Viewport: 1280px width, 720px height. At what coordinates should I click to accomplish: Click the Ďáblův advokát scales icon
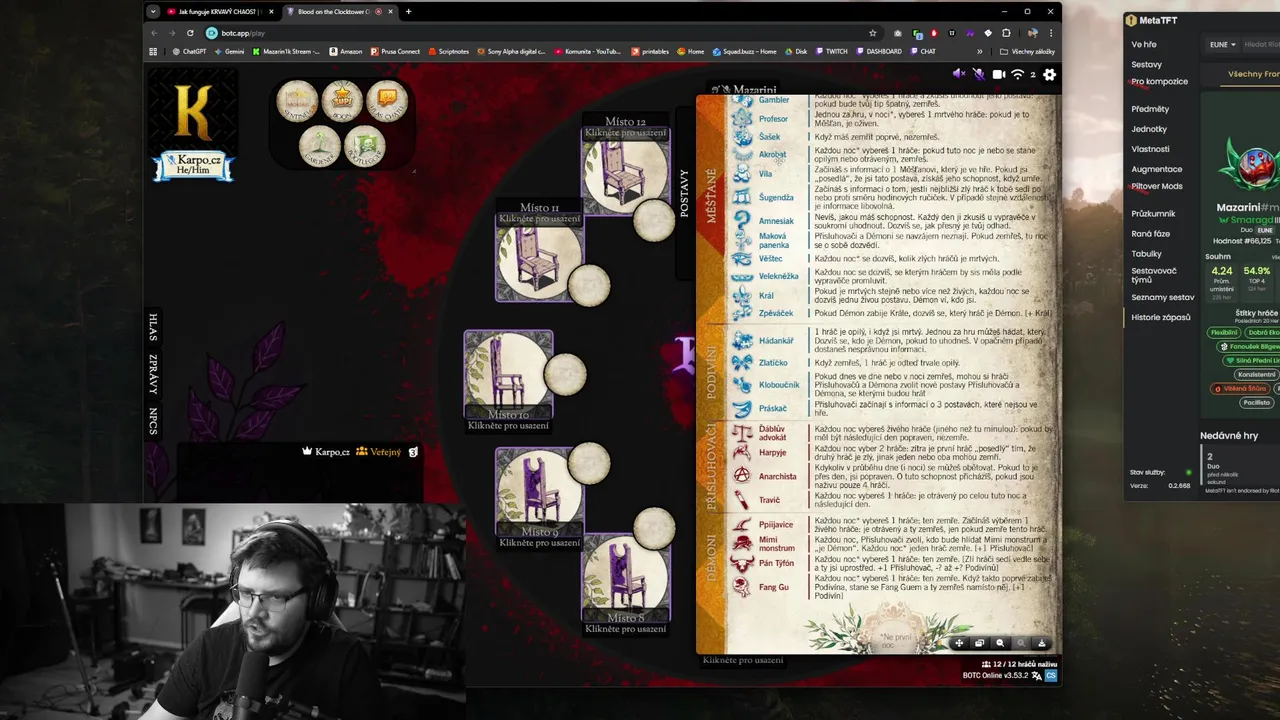743,433
